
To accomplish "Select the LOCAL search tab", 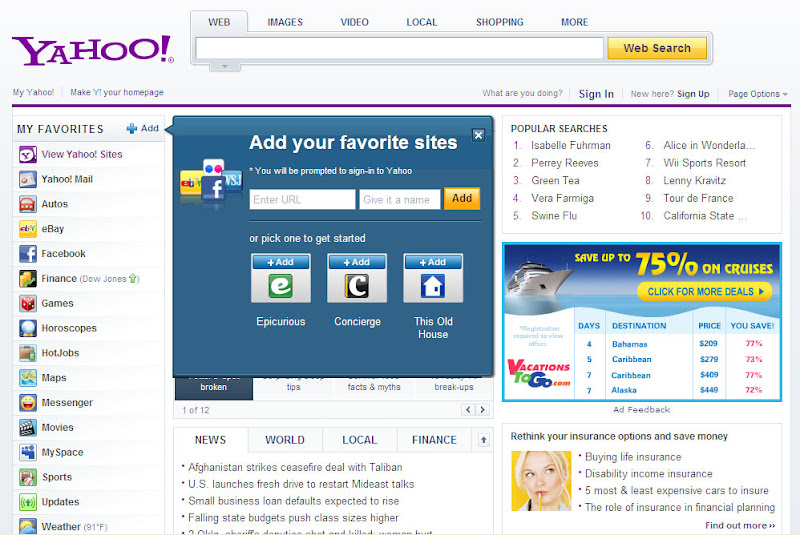I will 422,22.
